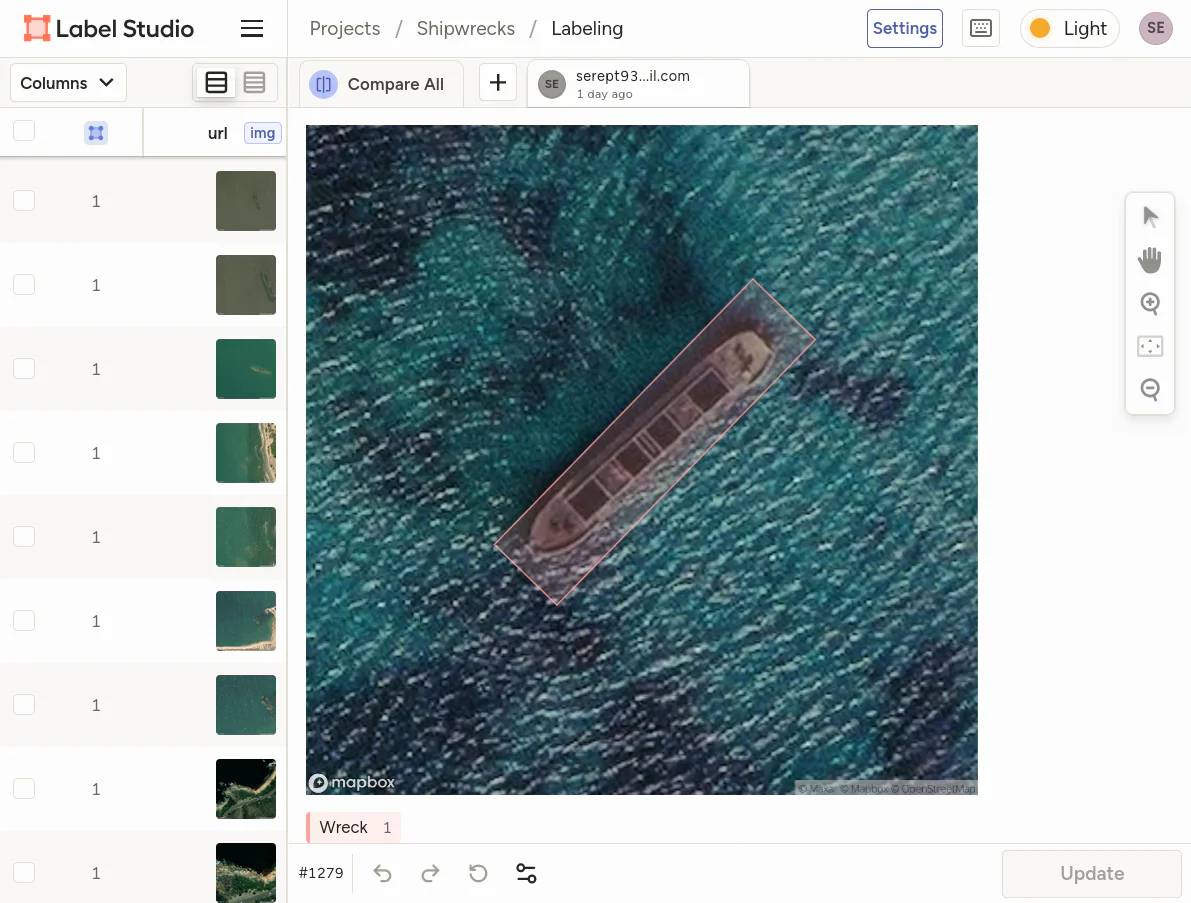Go to Shipwrecks in the breadcrumb
Viewport: 1191px width, 903px height.
click(465, 29)
